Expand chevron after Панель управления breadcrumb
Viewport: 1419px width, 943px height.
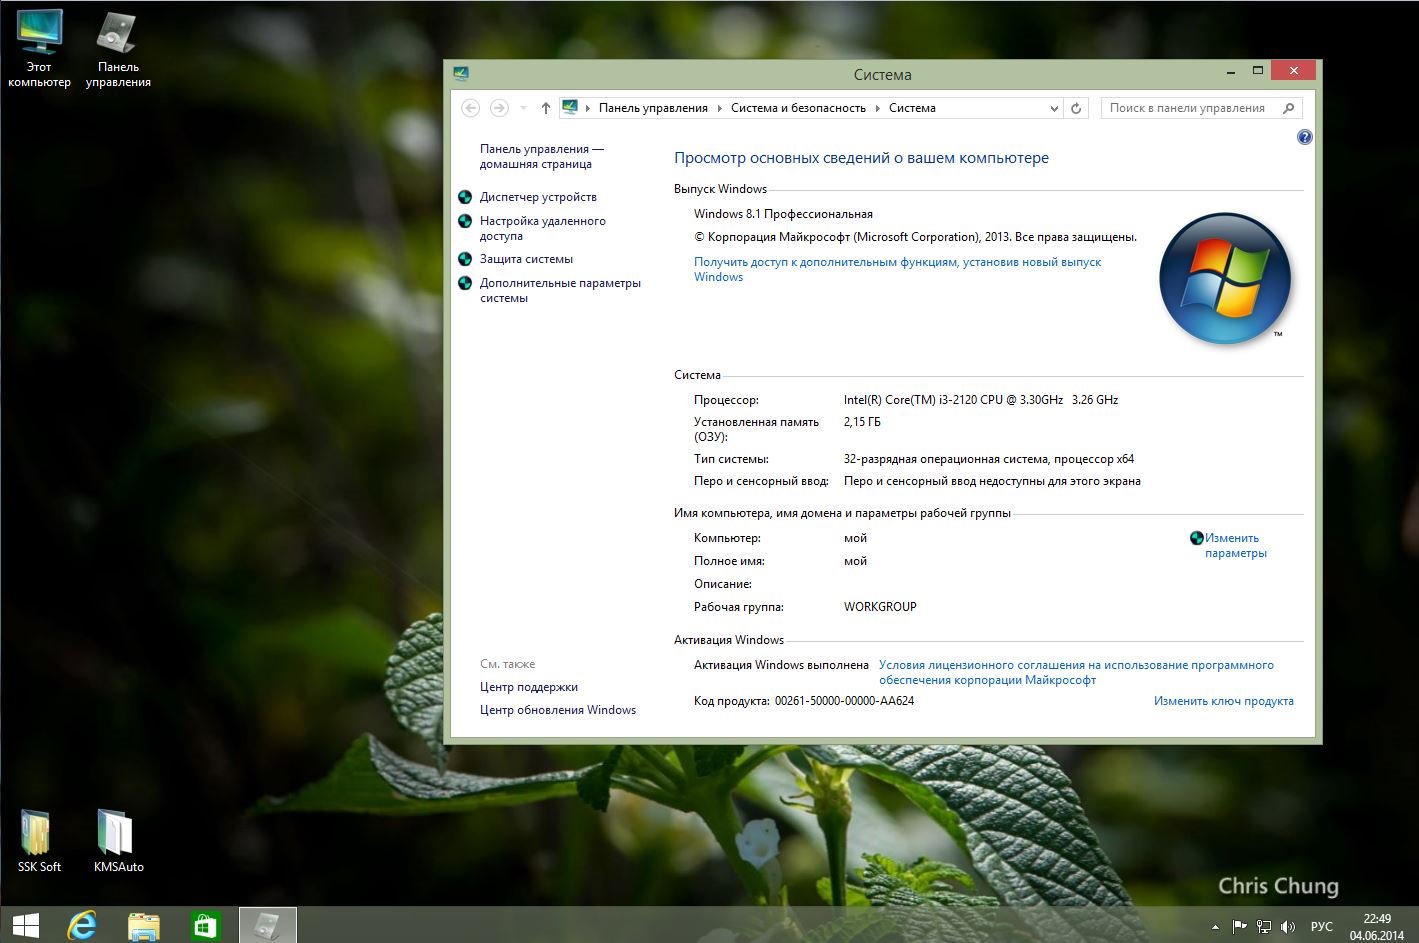click(720, 108)
